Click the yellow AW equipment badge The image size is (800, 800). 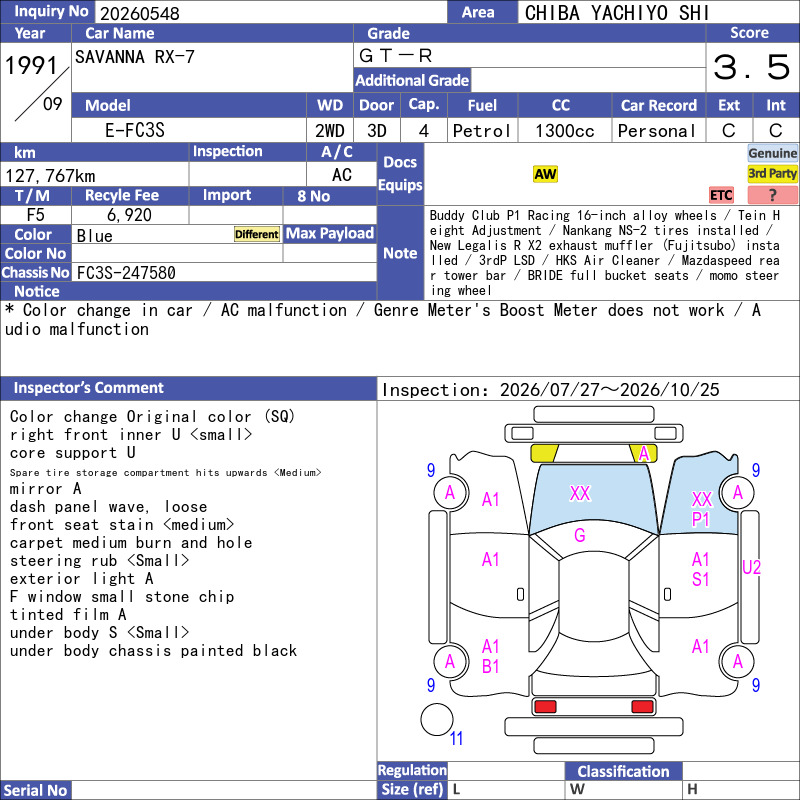[545, 174]
